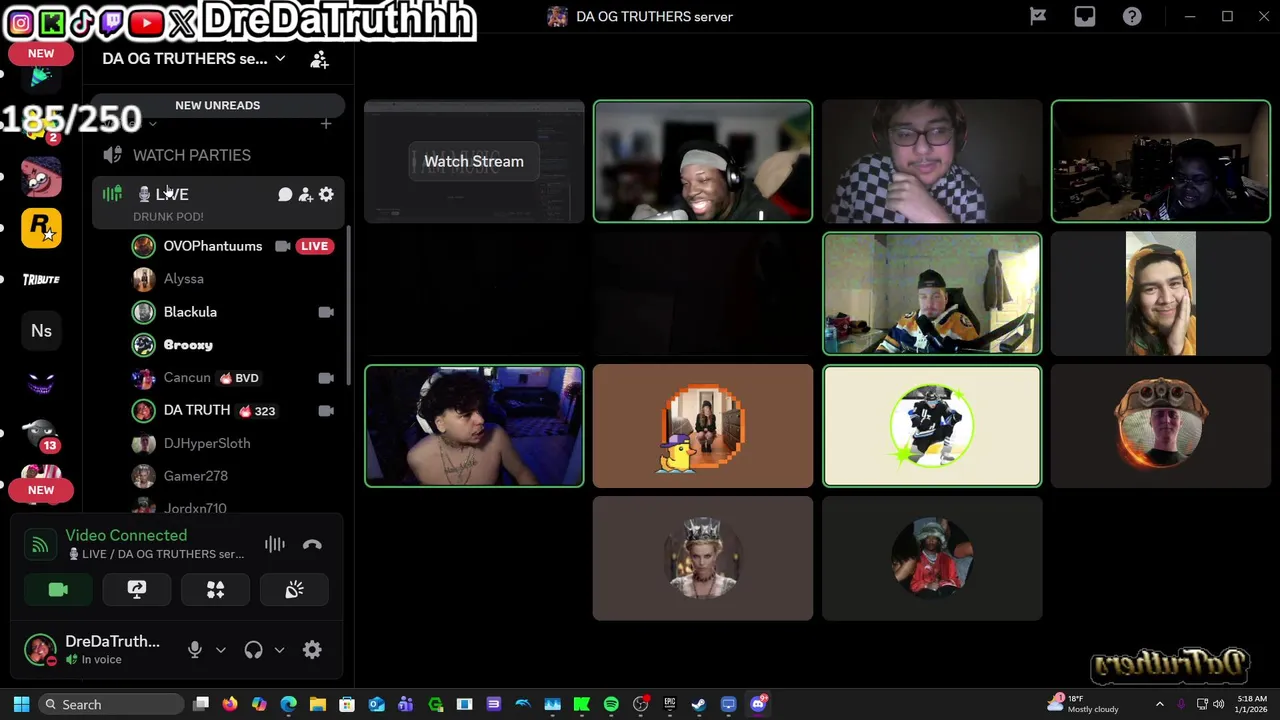This screenshot has height=720, width=1280.
Task: Open Steam from the taskbar
Action: [698, 704]
